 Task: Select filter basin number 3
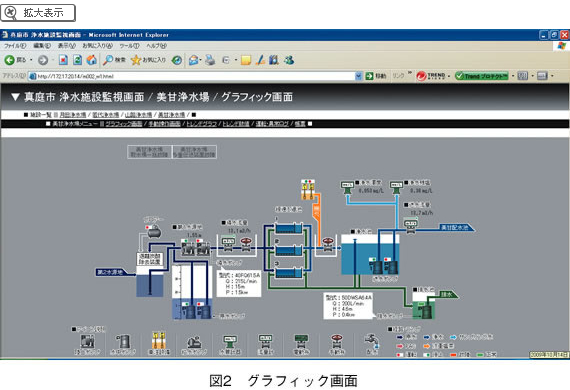point(289,273)
